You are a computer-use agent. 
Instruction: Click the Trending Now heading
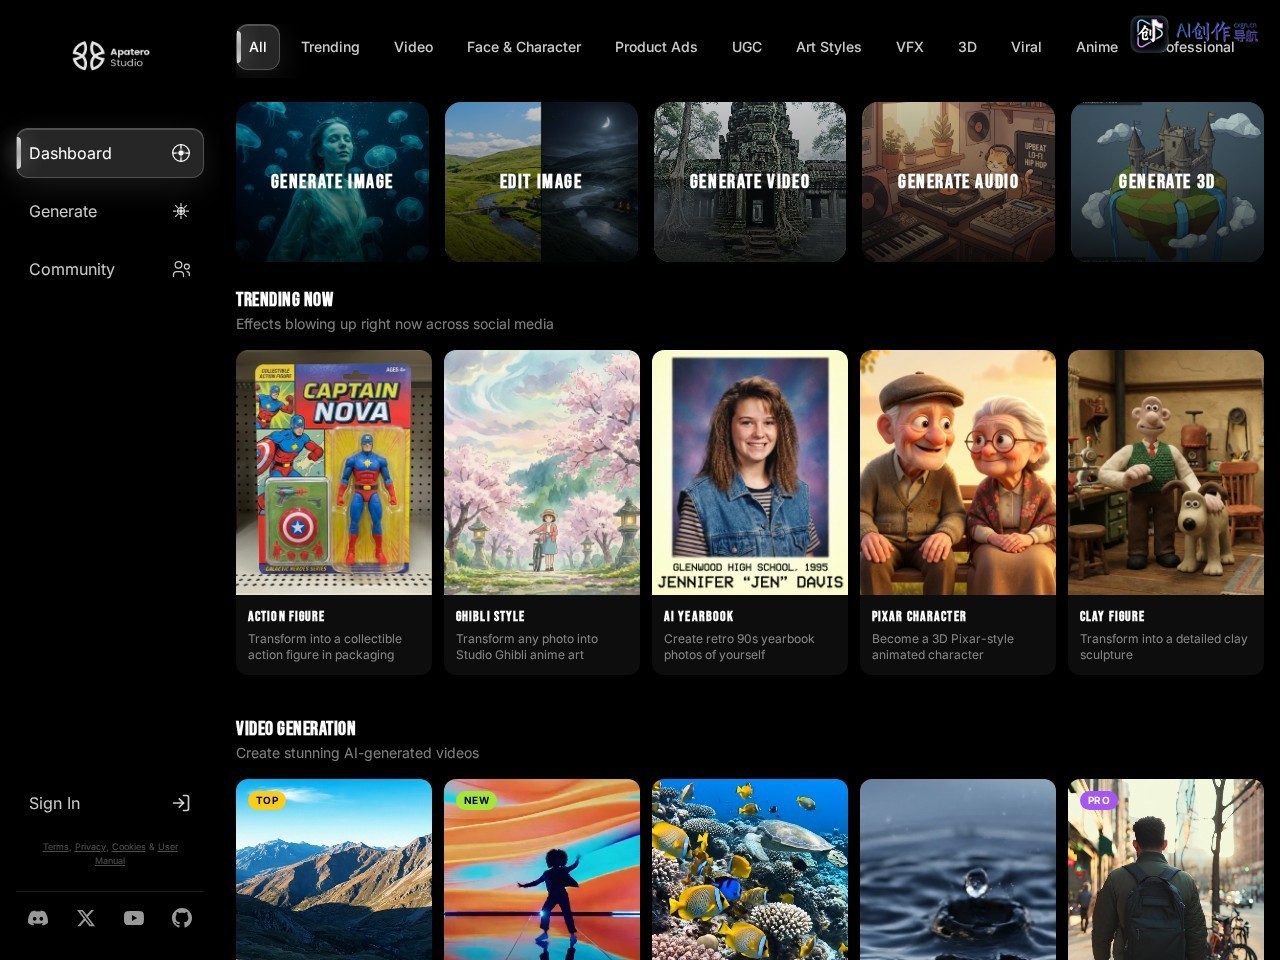285,299
